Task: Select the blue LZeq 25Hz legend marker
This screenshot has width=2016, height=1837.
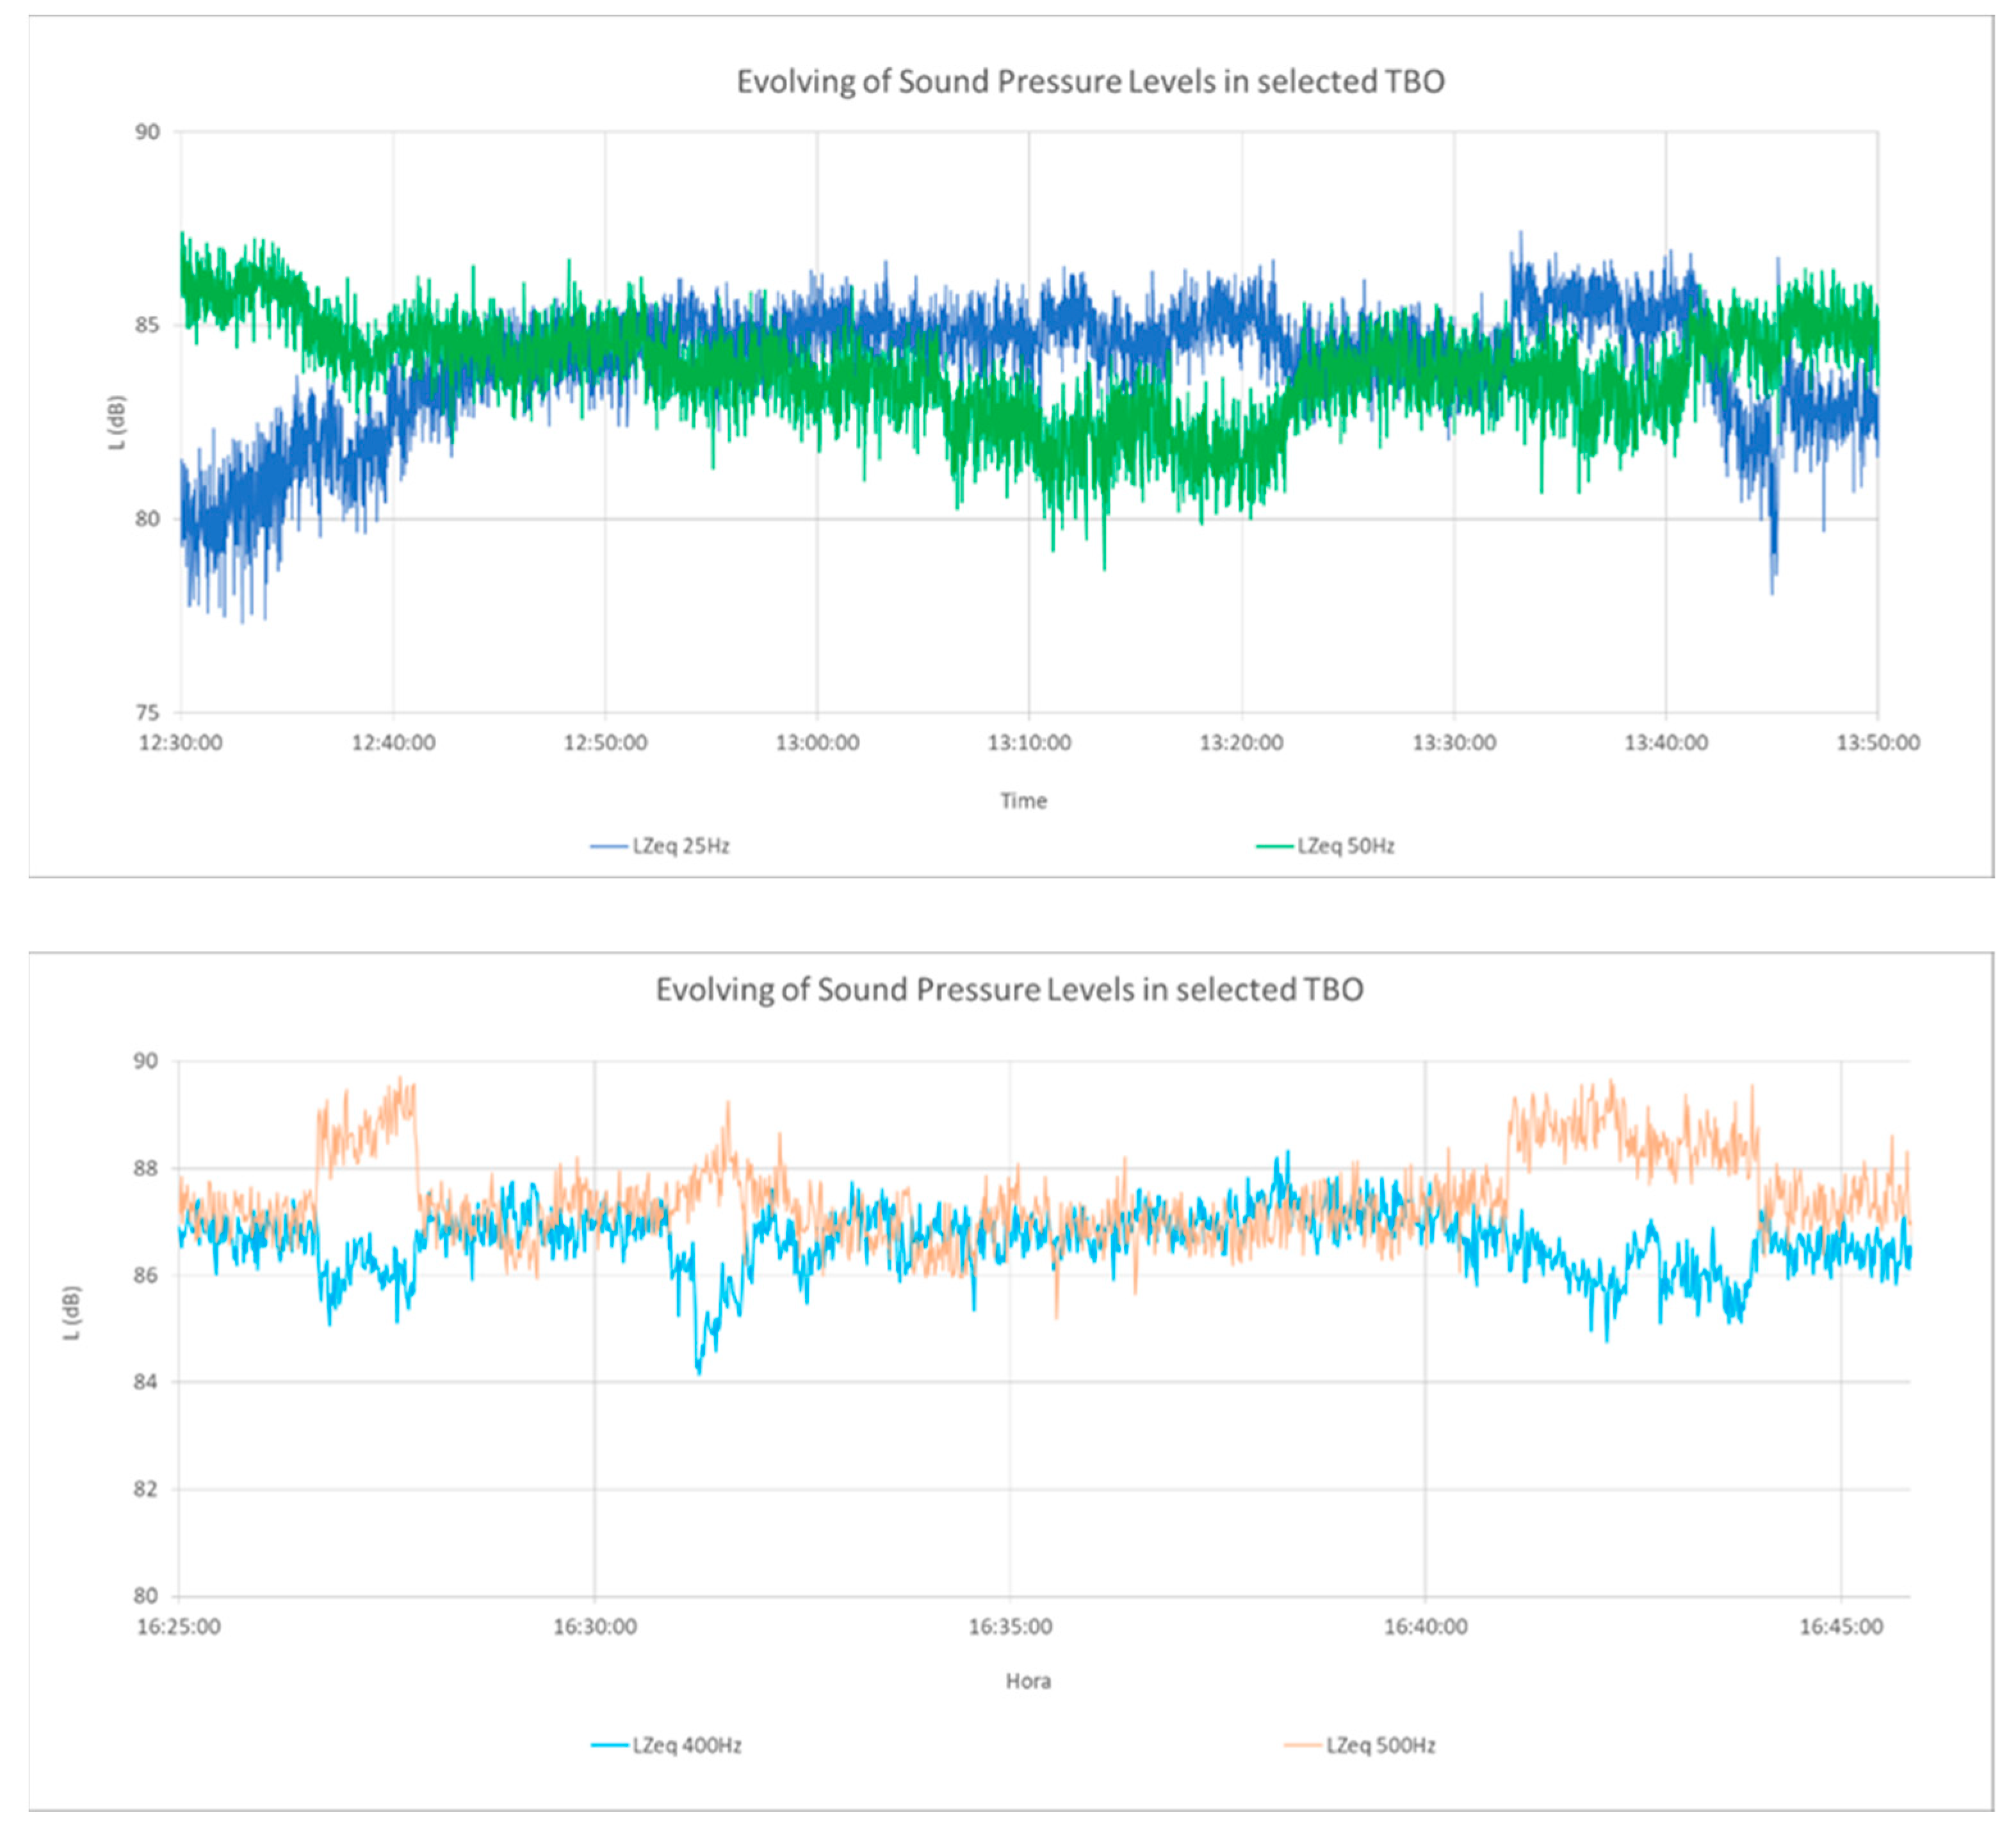Action: tap(610, 845)
